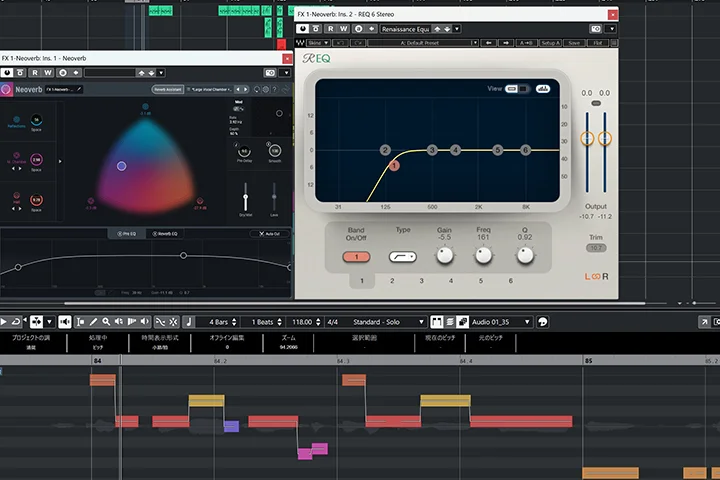Screen dimensions: 720x480
Task: Click the Flat button in REQ toolbar
Action: pos(597,43)
